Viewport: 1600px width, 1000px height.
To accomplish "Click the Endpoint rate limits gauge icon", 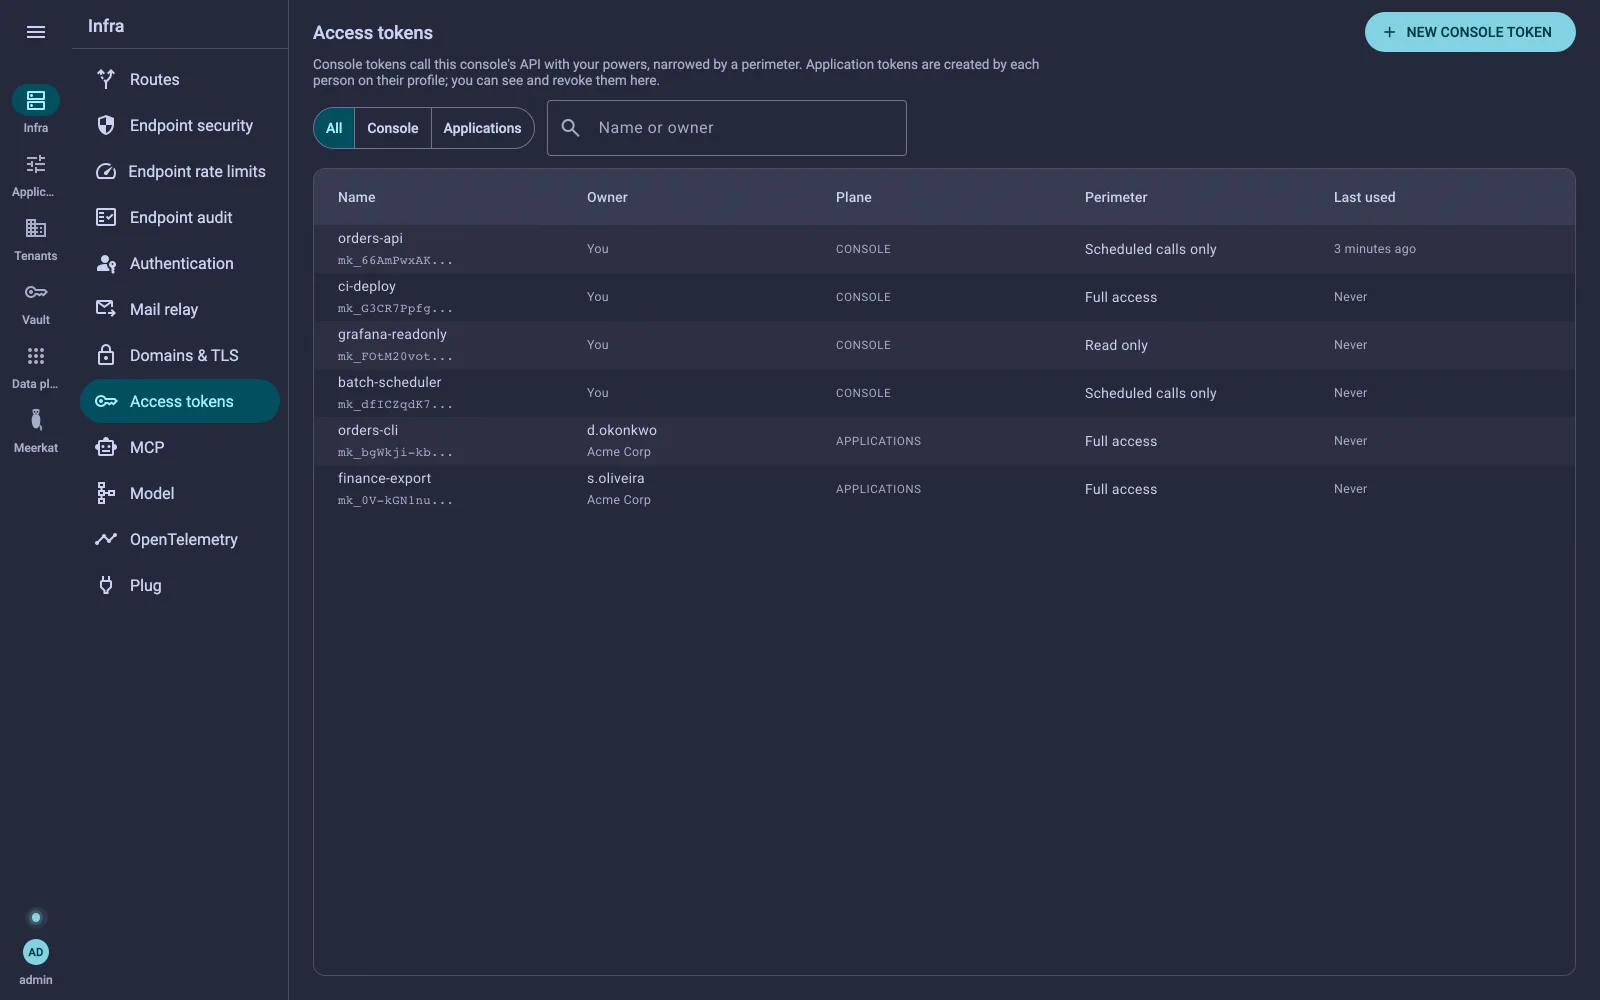I will tap(106, 171).
